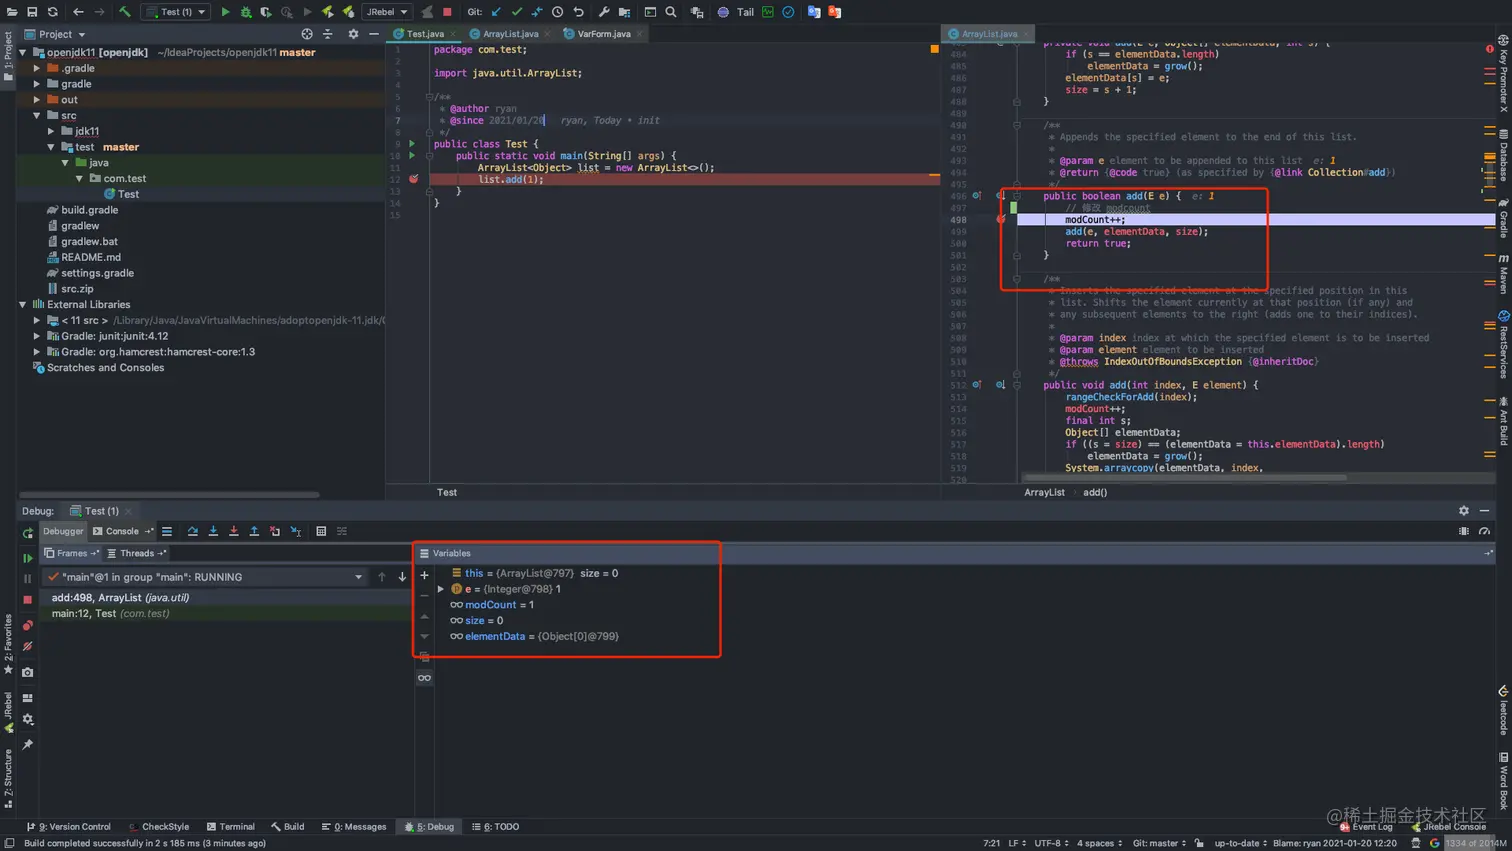The image size is (1512, 851).
Task: Click the Build Project hammer icon
Action: click(125, 12)
